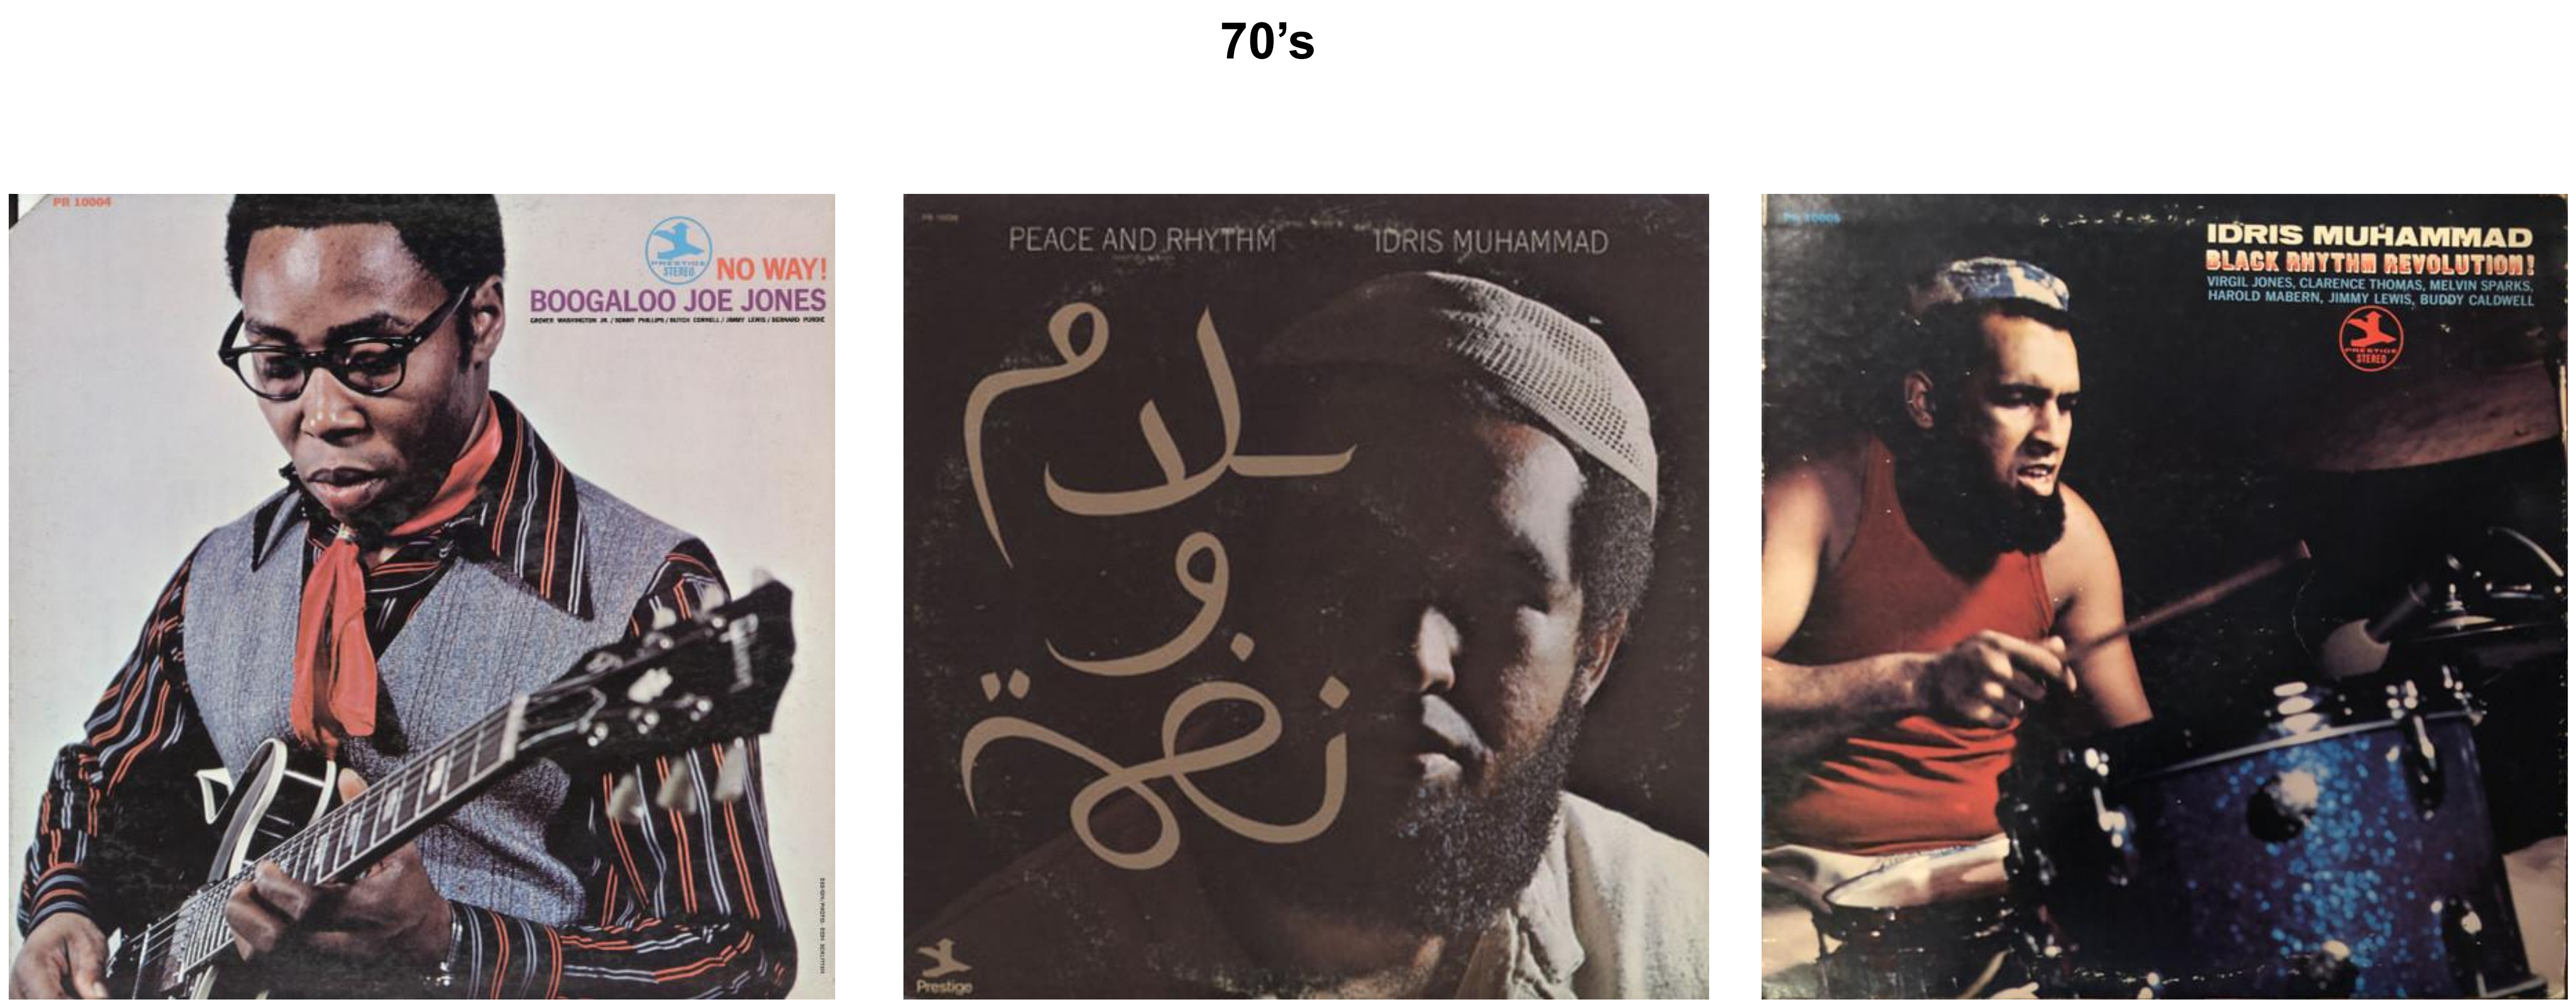Image resolution: width=2576 pixels, height=1005 pixels.
Task: Click the red Prestige Stereo logo
Action: pyautogui.click(x=2371, y=338)
